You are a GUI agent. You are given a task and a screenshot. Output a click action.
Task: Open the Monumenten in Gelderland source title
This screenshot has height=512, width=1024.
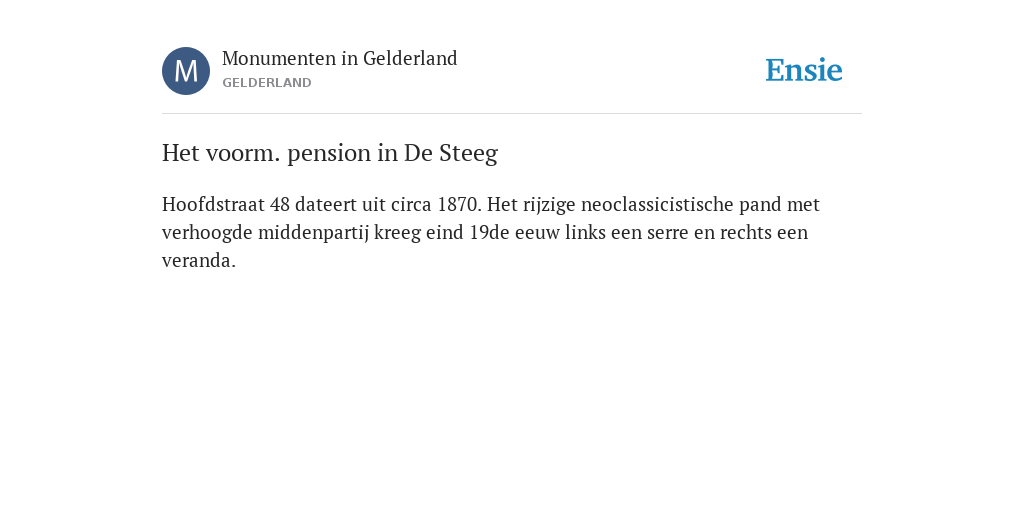tap(340, 59)
